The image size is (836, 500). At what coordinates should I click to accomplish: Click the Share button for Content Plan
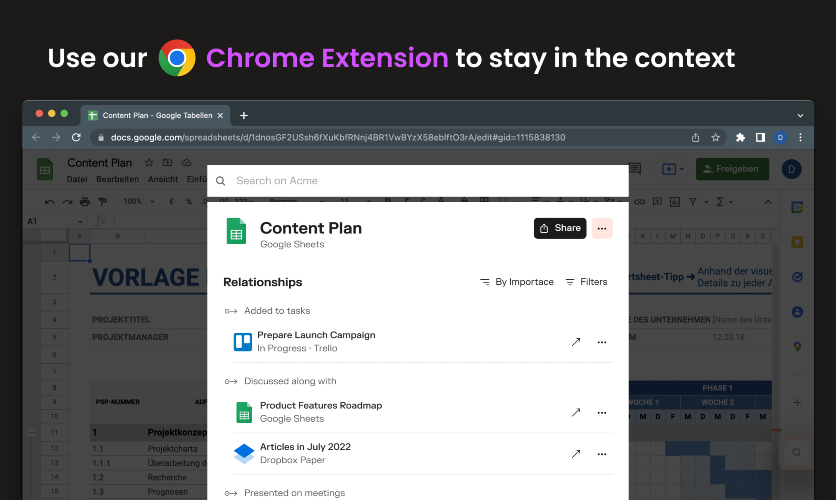pos(560,228)
